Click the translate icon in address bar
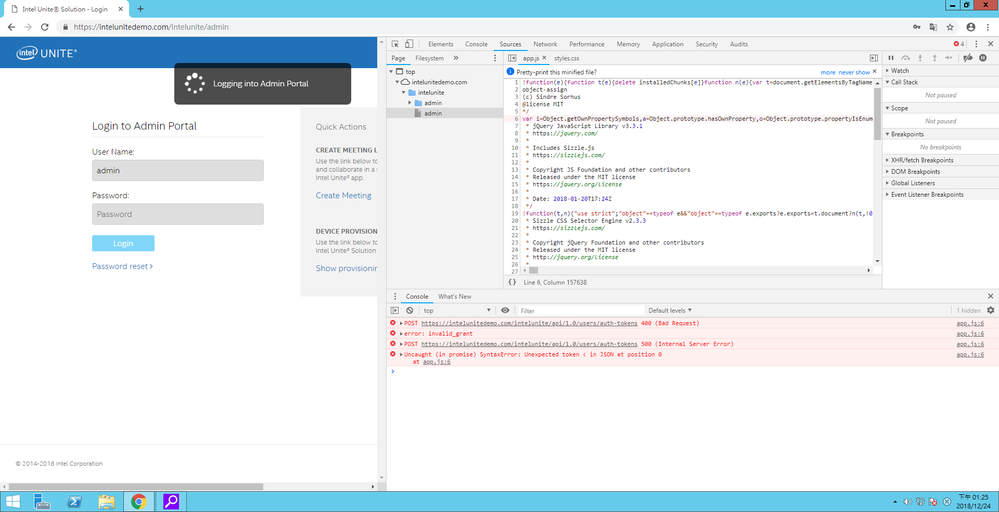The height and width of the screenshot is (512, 999). (933, 27)
